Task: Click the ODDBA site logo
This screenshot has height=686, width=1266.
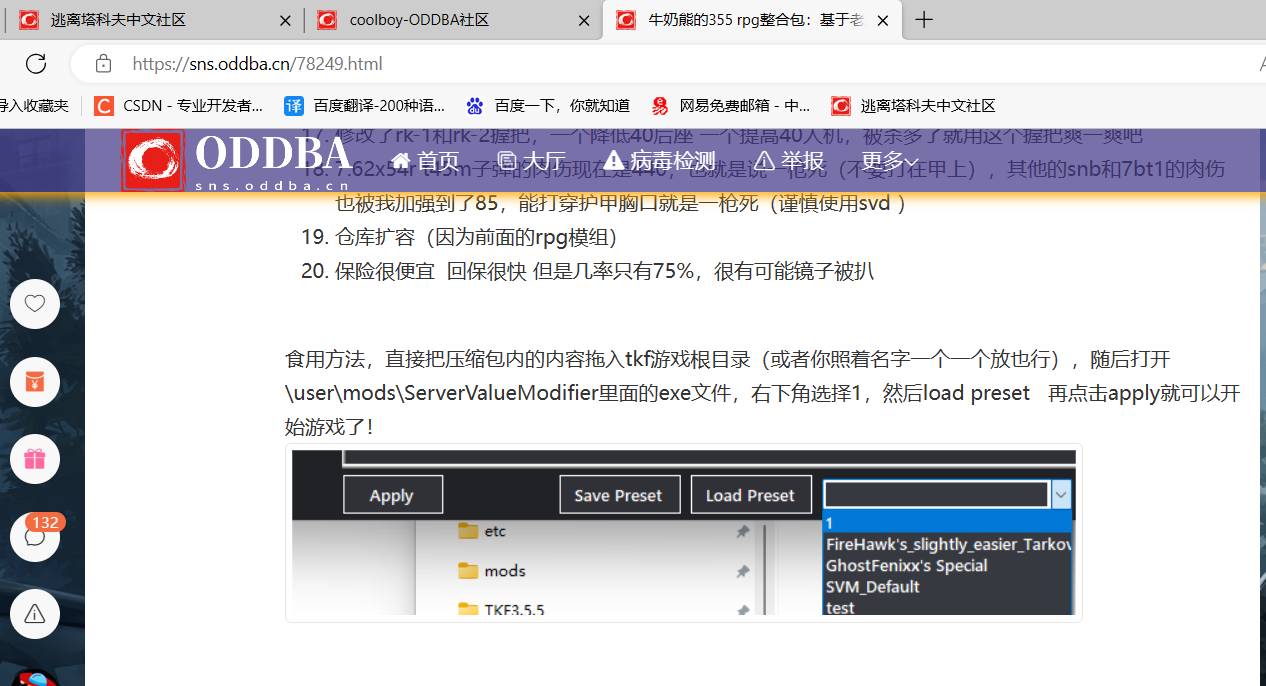Action: pos(236,160)
